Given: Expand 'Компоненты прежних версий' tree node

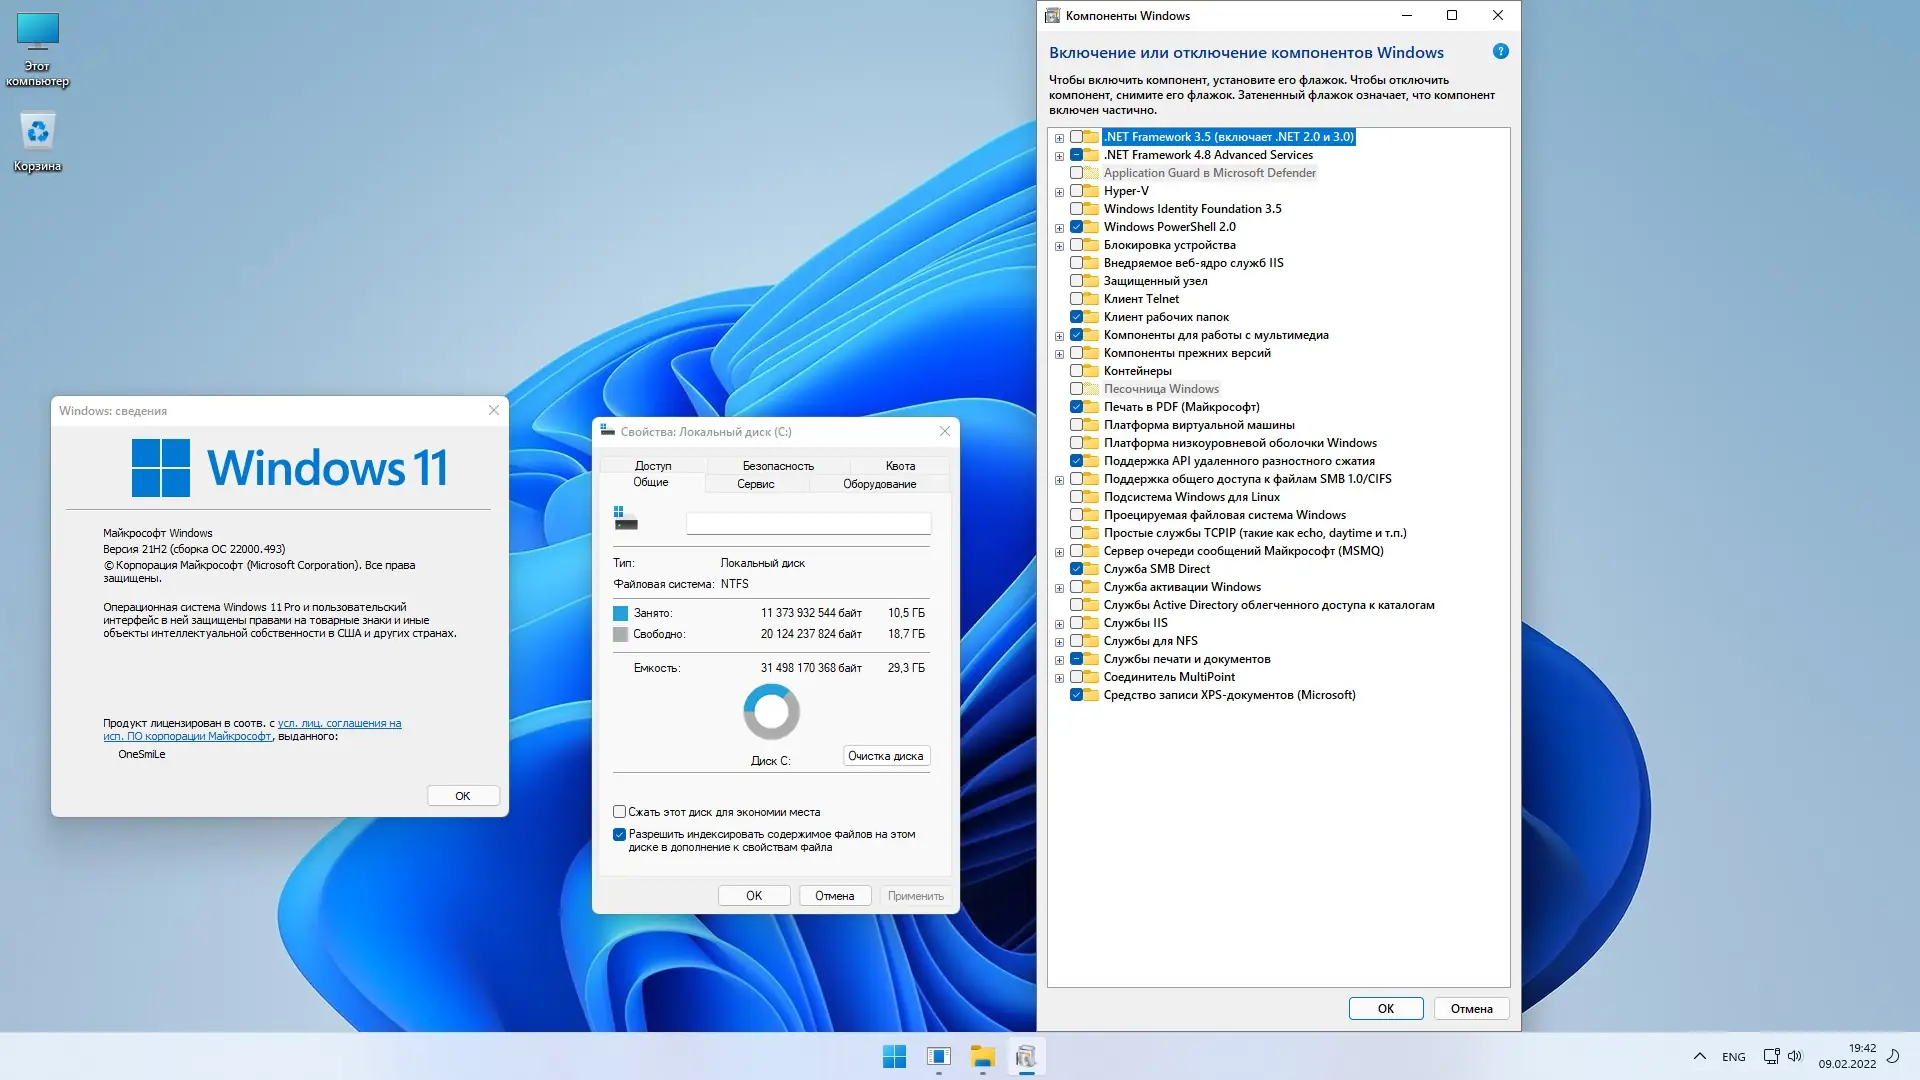Looking at the screenshot, I should pyautogui.click(x=1059, y=354).
